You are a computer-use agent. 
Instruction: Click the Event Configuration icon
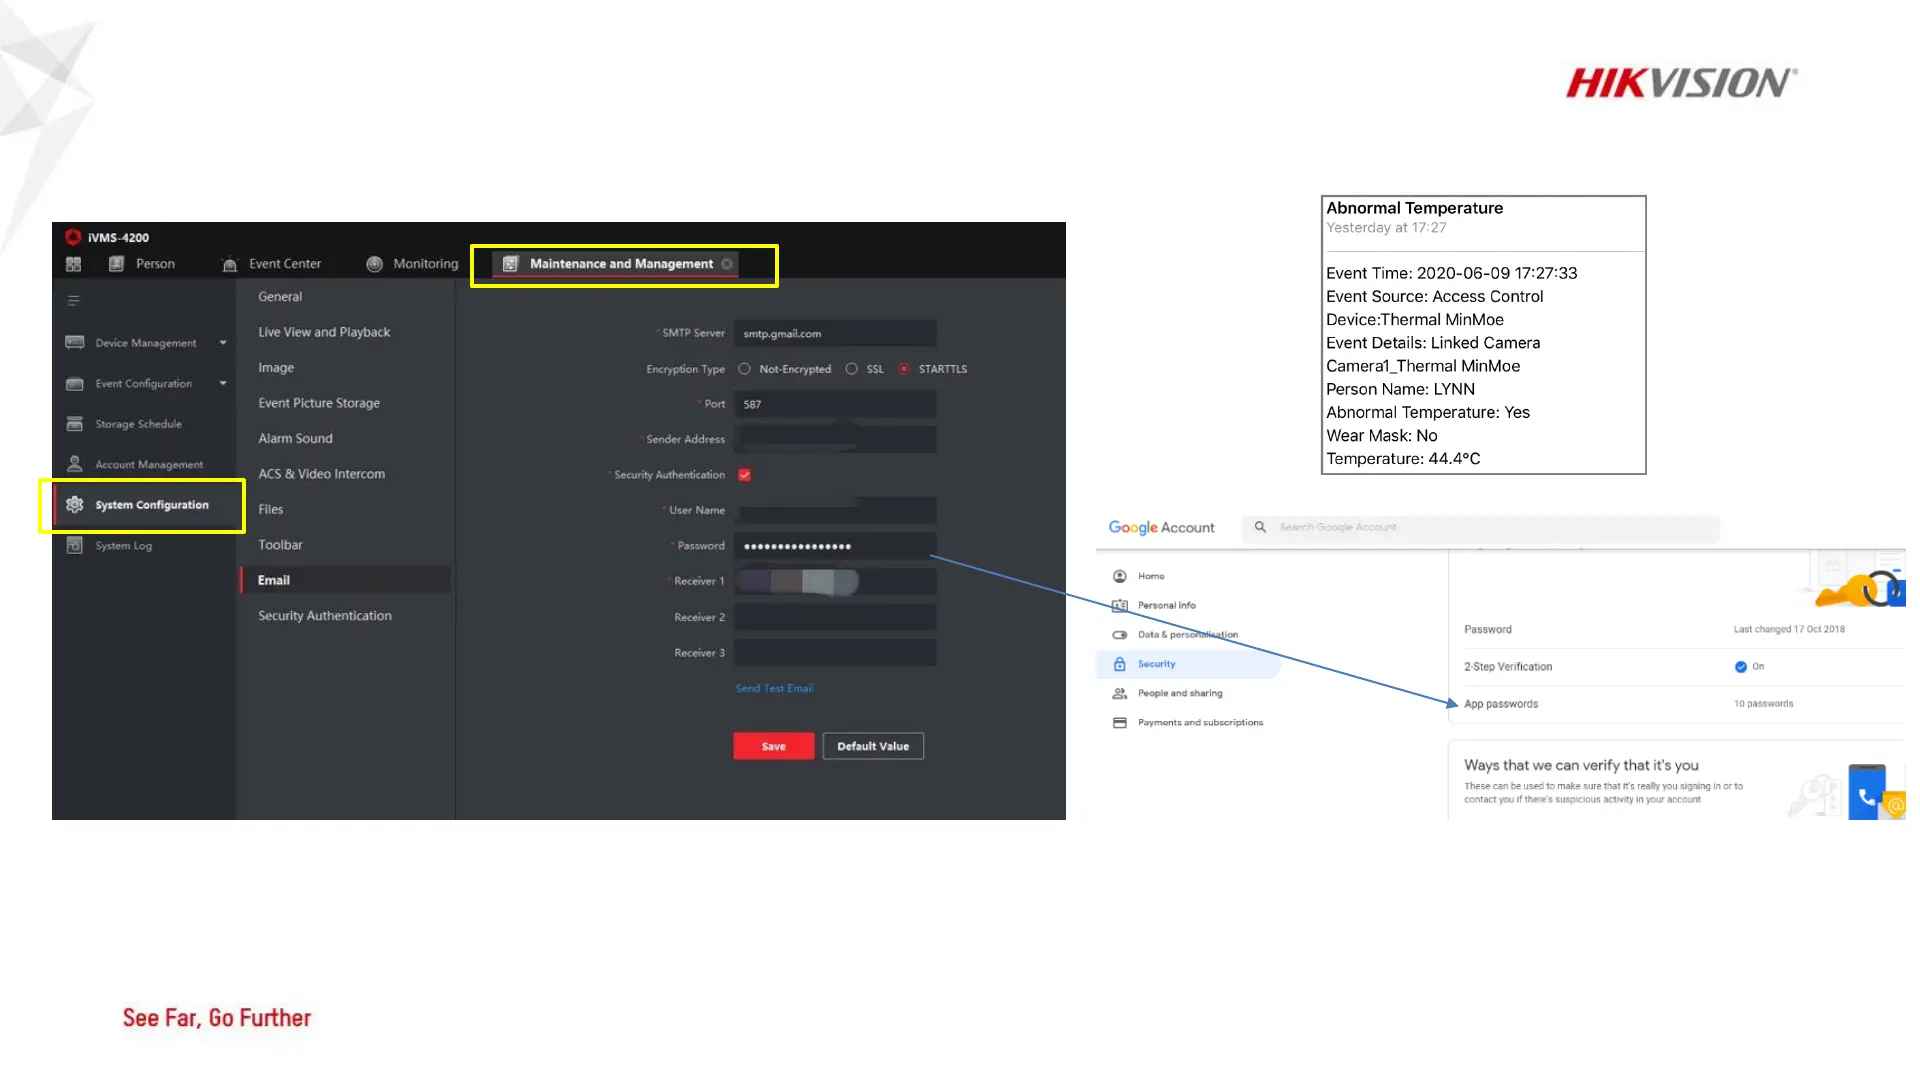pos(75,384)
